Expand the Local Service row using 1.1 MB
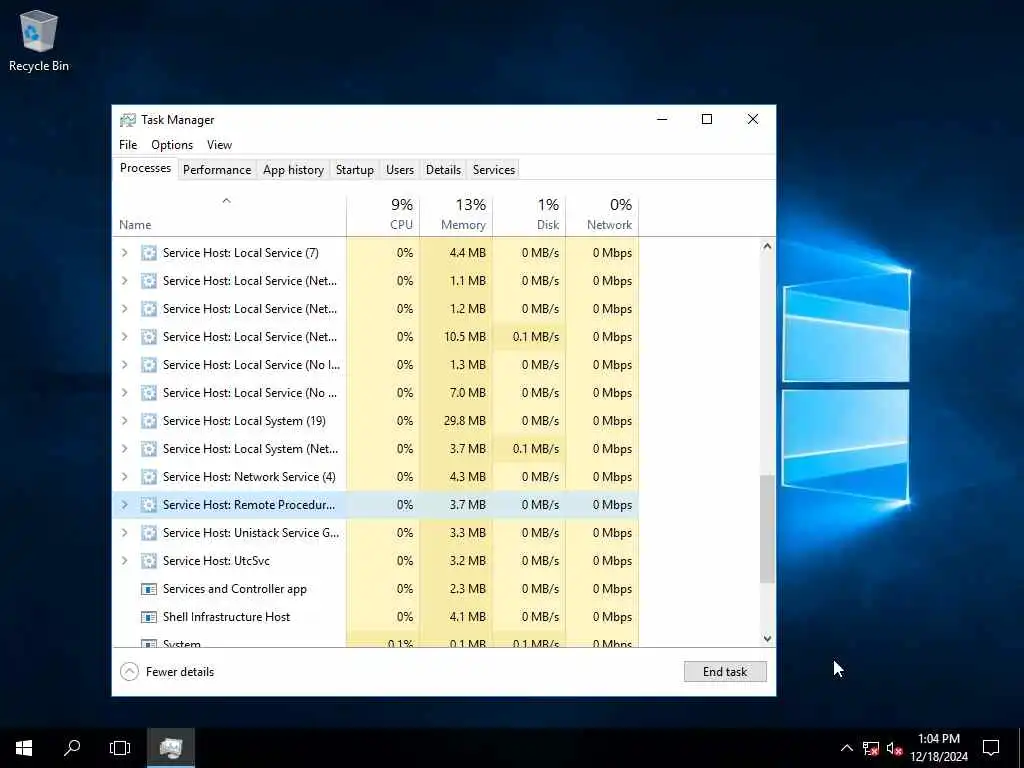The height and width of the screenshot is (768, 1024). (125, 281)
